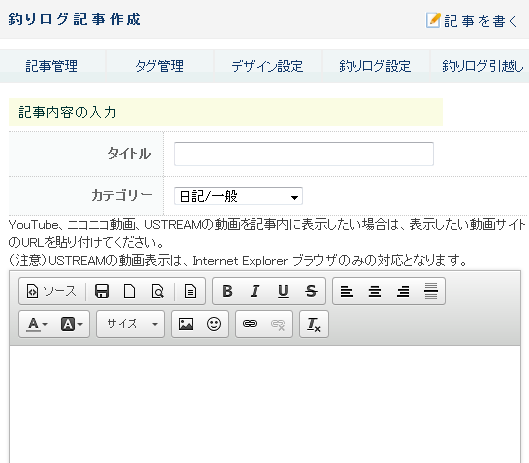Open the background color picker dropdown
Viewport: 529px width, 463px height.
pyautogui.click(x=72, y=324)
